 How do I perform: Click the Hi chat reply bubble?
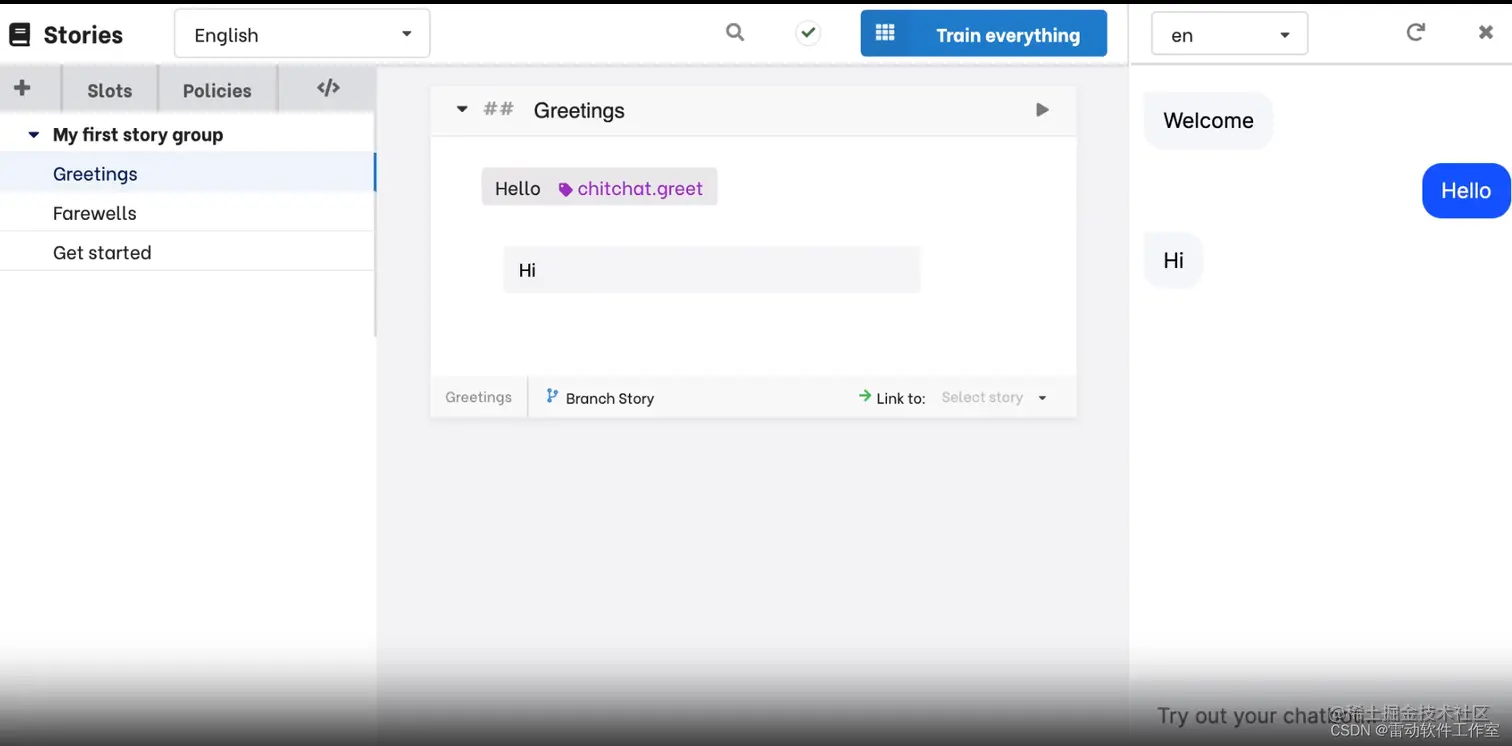click(x=1173, y=261)
